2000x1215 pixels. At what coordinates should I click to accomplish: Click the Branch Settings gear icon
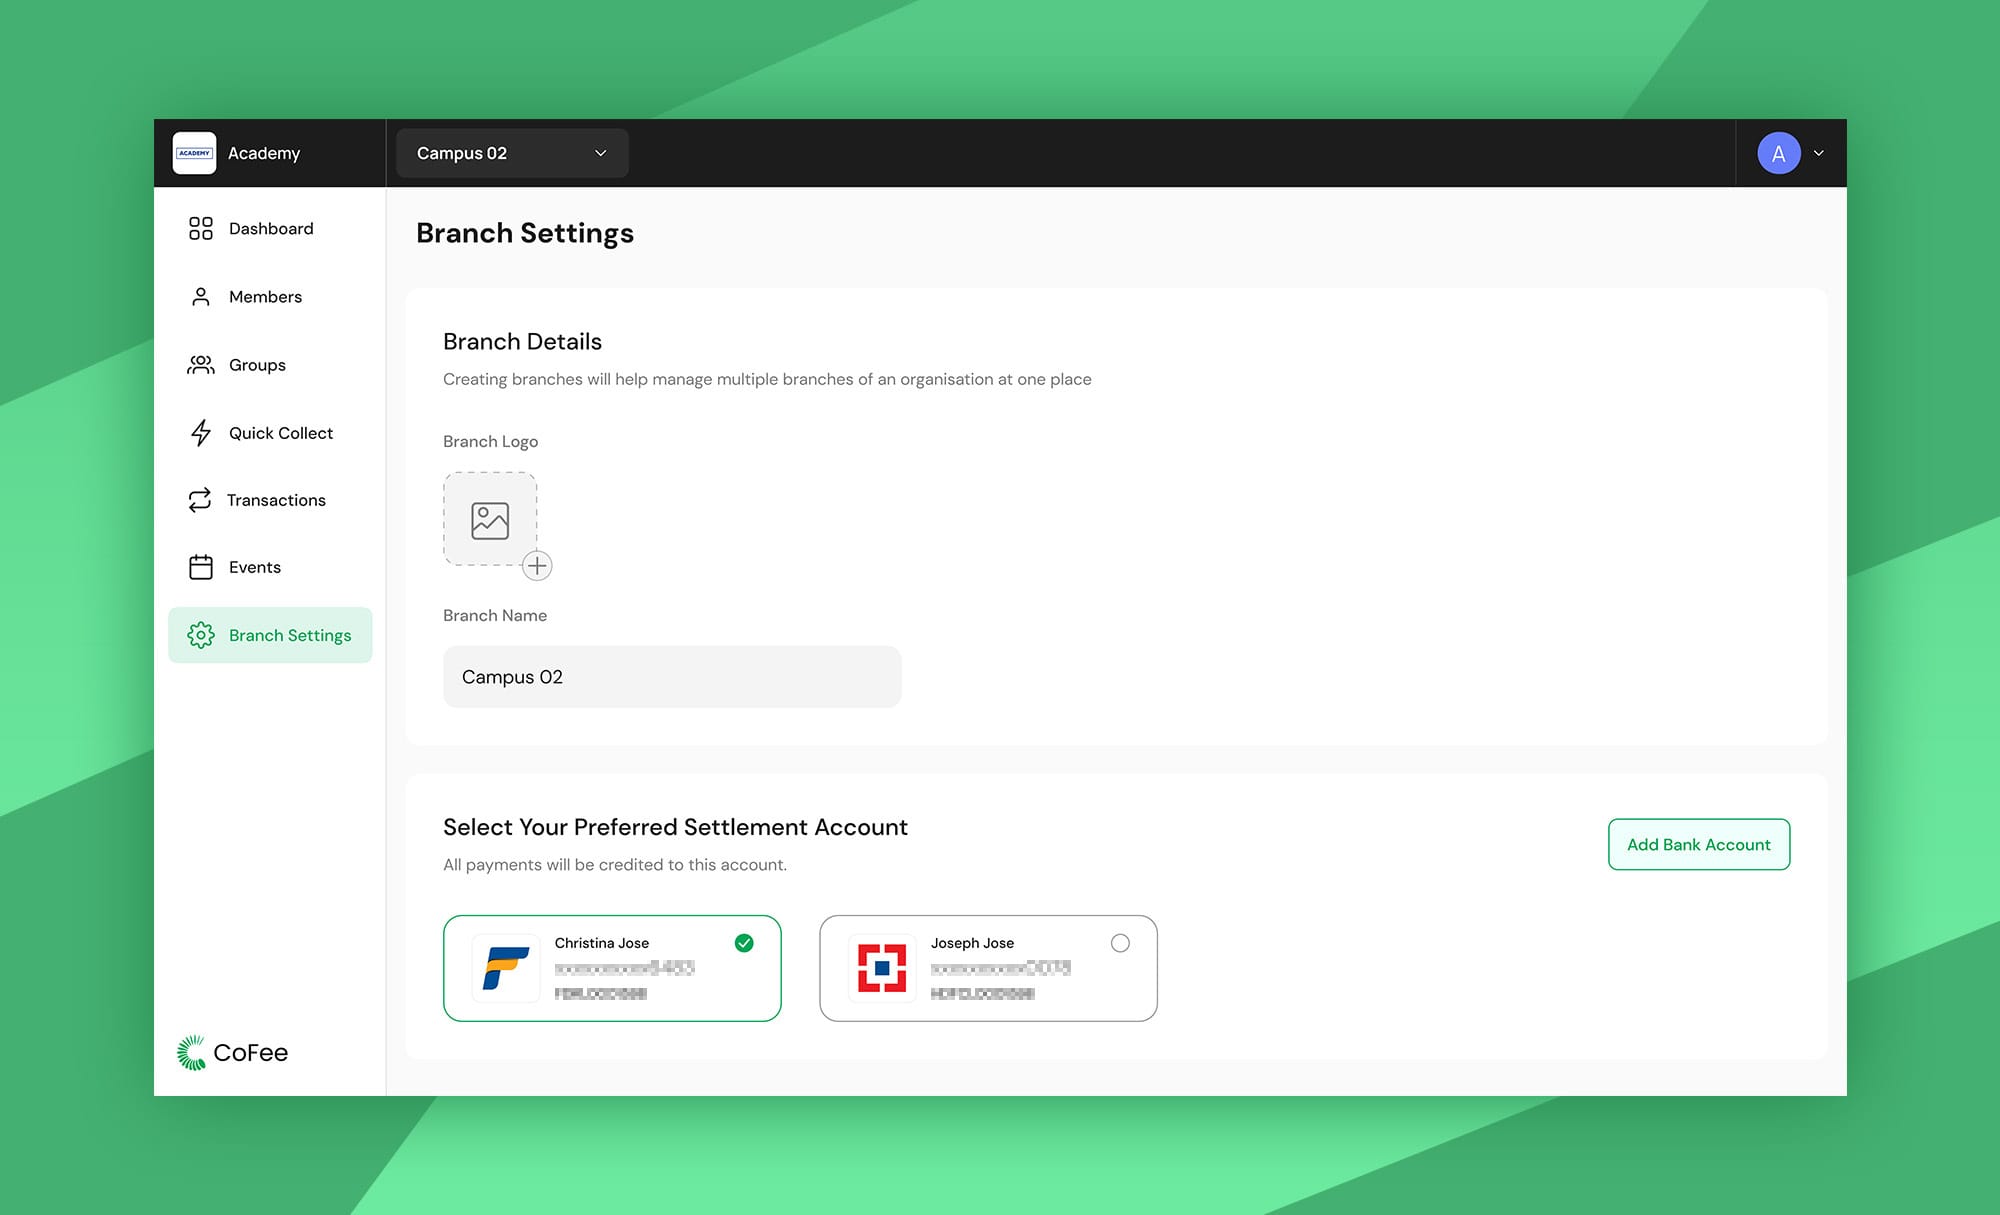click(201, 635)
